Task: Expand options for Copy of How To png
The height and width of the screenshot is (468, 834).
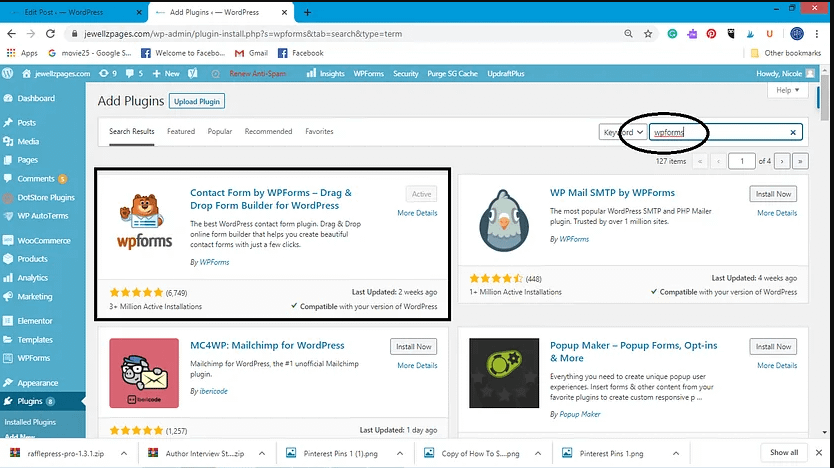Action: [x=538, y=453]
